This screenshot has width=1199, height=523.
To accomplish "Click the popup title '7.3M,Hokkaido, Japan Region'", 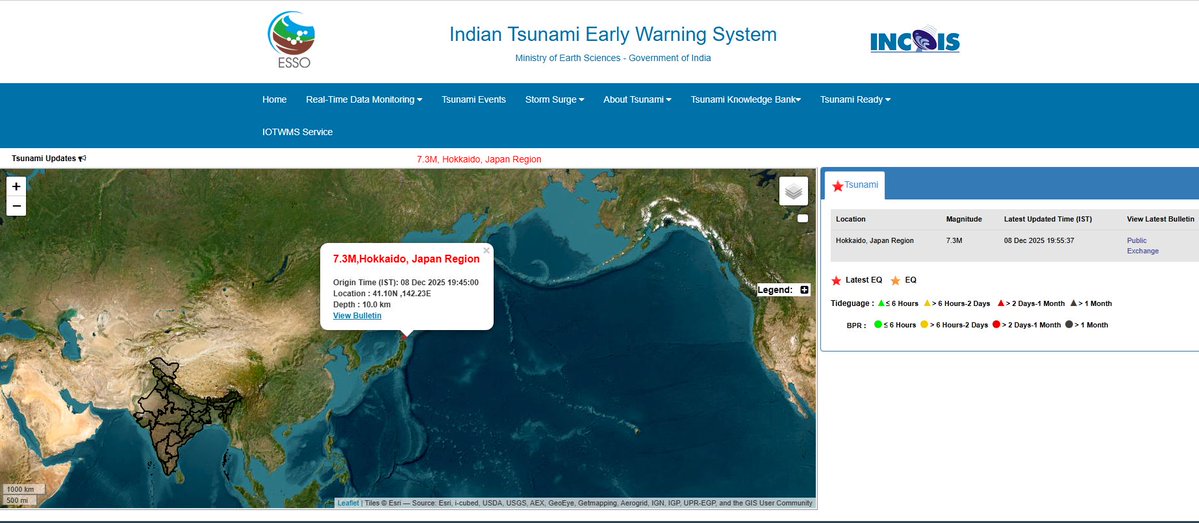I will 406,259.
